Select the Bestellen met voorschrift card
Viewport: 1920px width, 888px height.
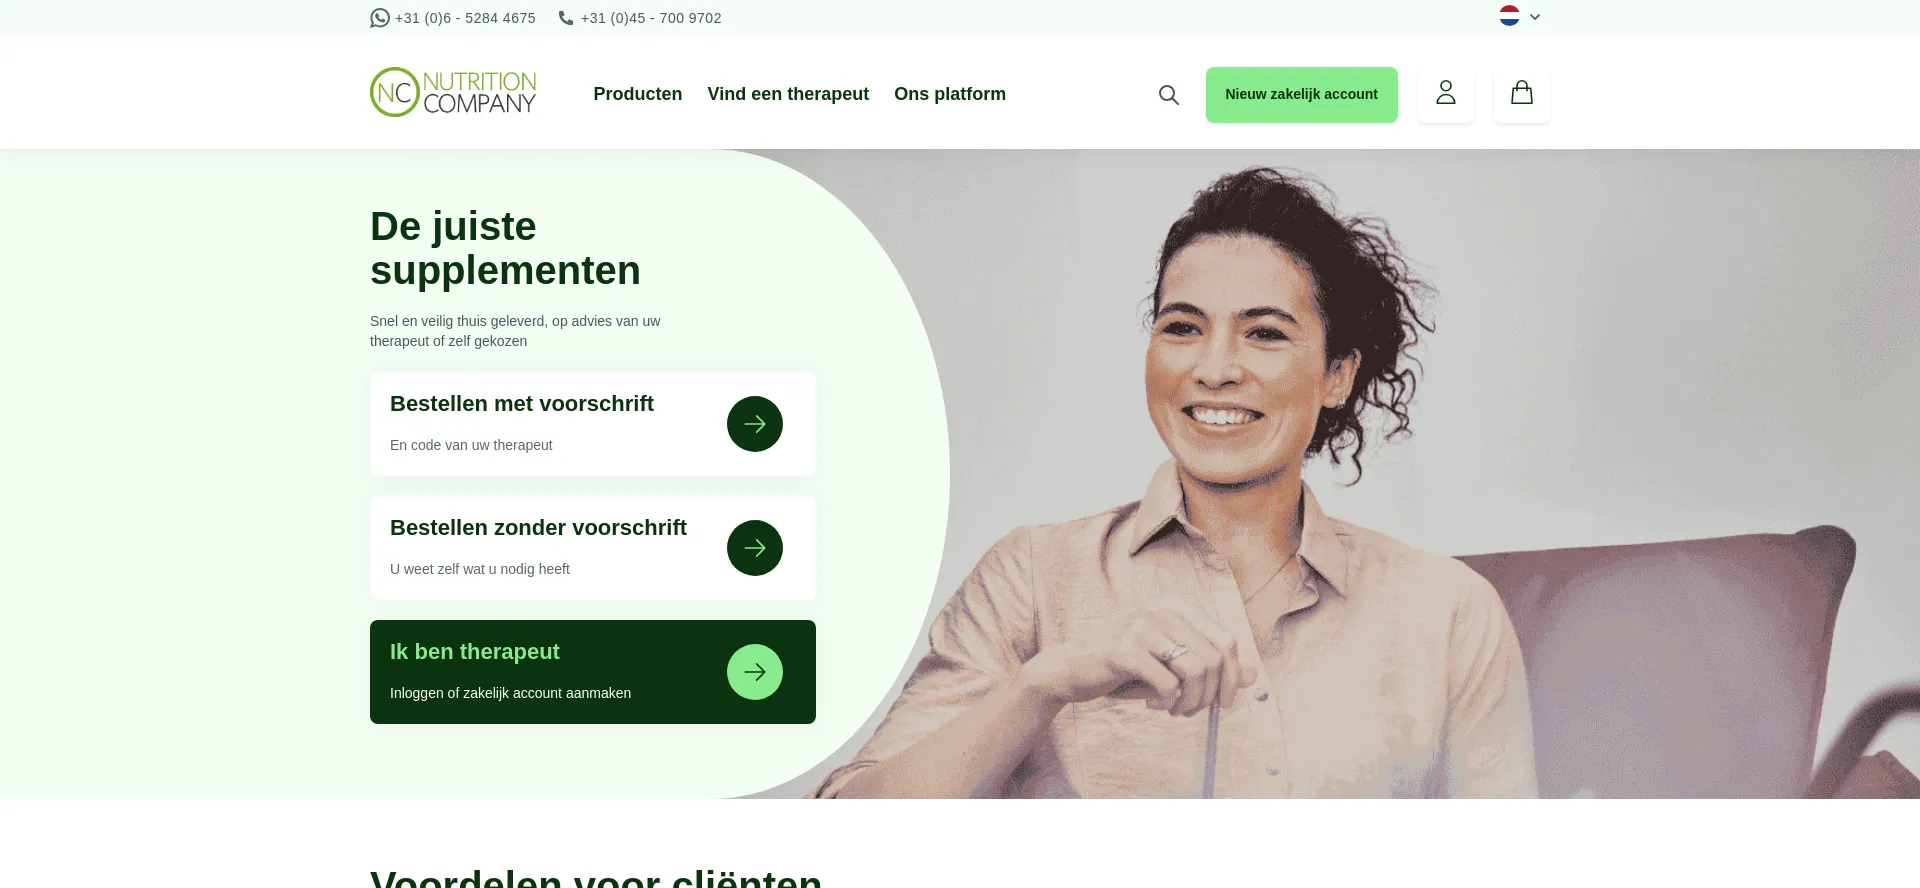pos(593,424)
